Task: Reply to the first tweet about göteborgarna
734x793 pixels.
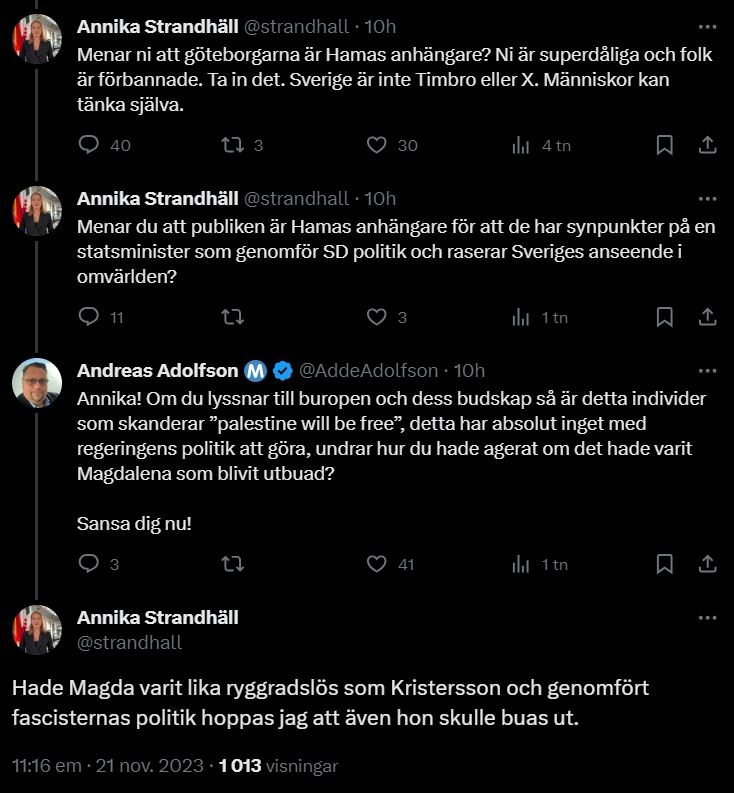Action: [x=89, y=145]
